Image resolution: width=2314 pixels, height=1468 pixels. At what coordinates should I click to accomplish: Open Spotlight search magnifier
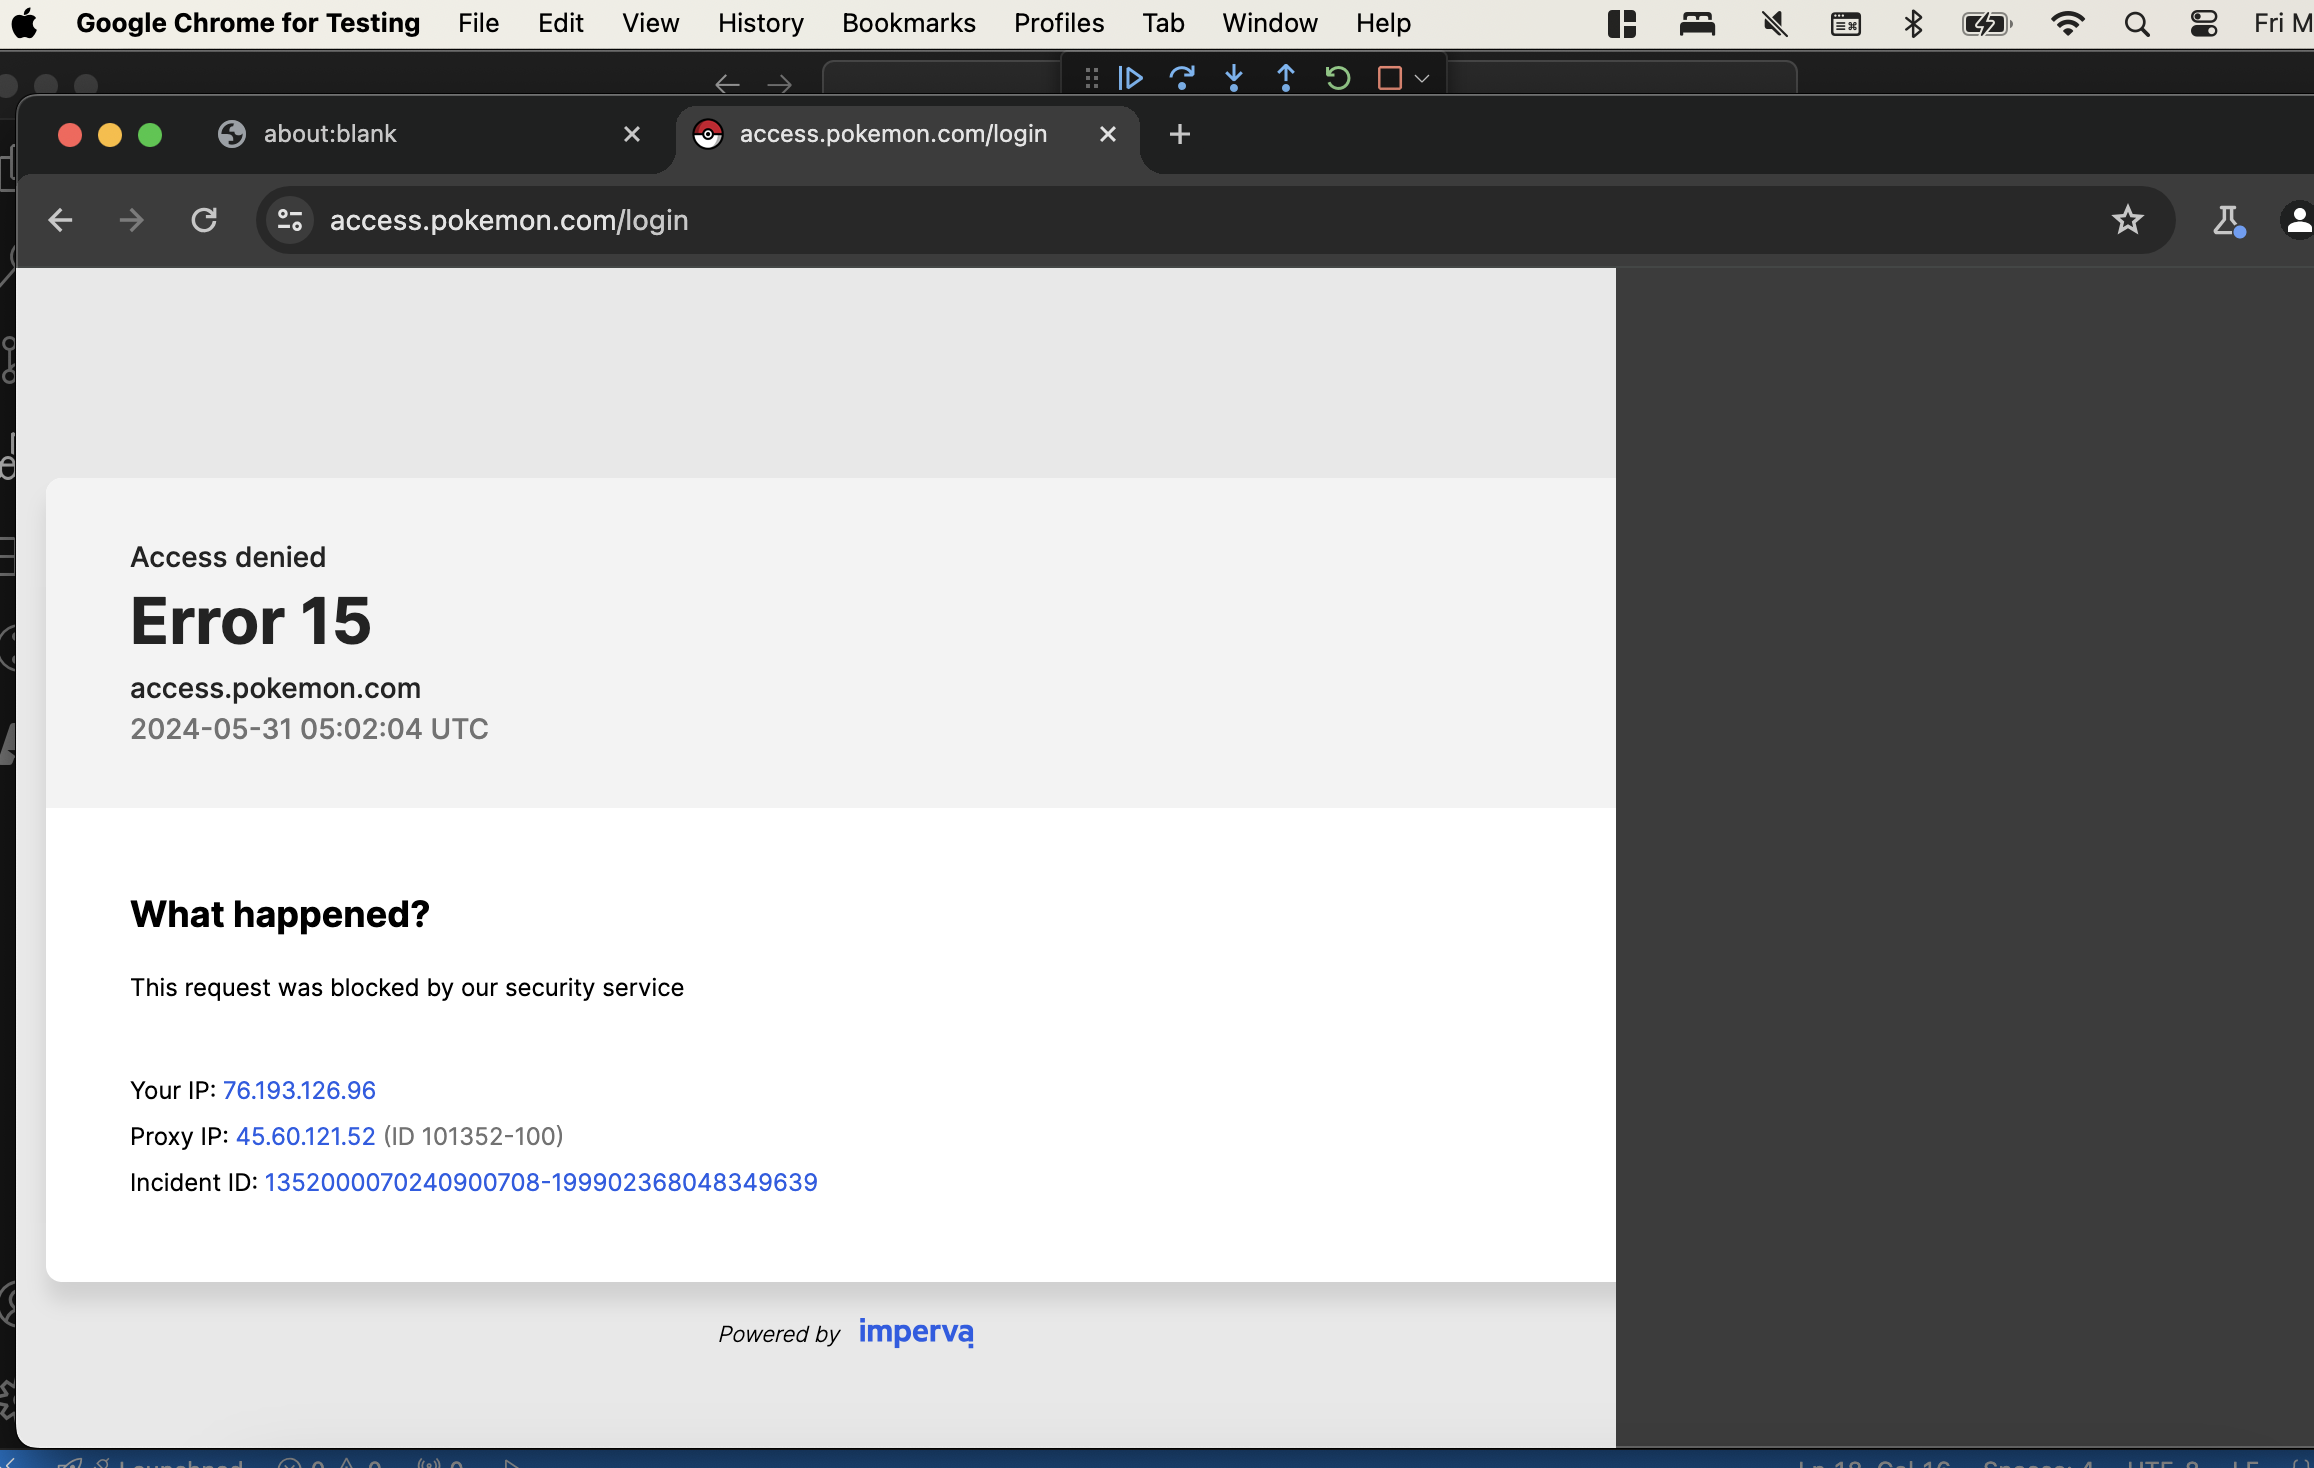pyautogui.click(x=2137, y=23)
